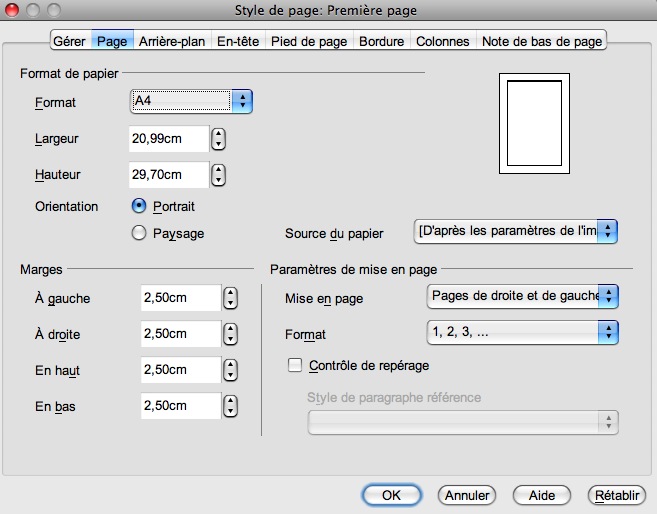Image resolution: width=657 pixels, height=514 pixels.
Task: Choose the Paysage orientation option
Action: pos(140,233)
